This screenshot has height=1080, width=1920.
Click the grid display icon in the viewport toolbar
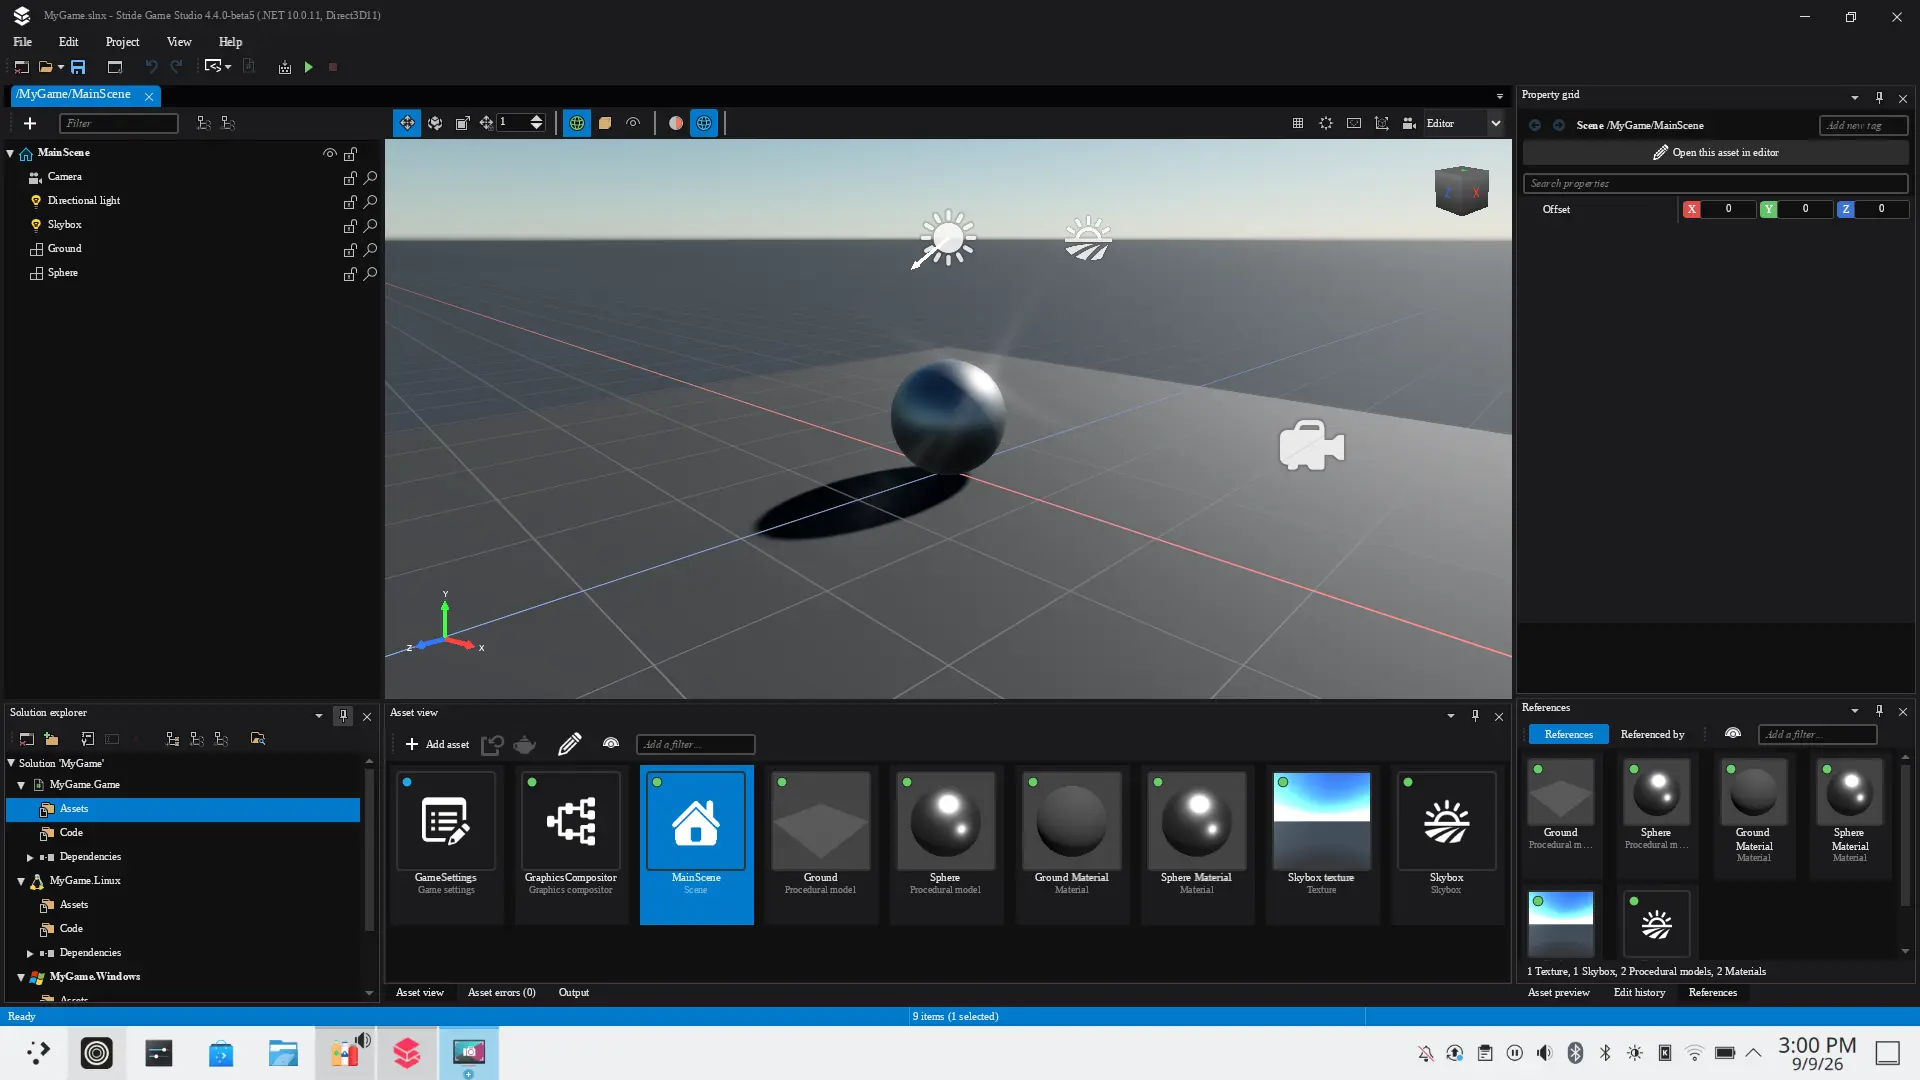pyautogui.click(x=1298, y=123)
